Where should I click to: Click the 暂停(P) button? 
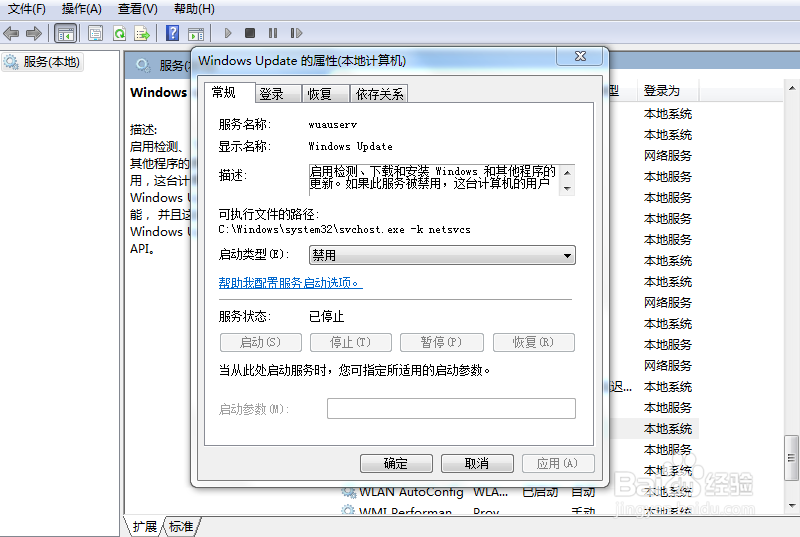point(441,342)
